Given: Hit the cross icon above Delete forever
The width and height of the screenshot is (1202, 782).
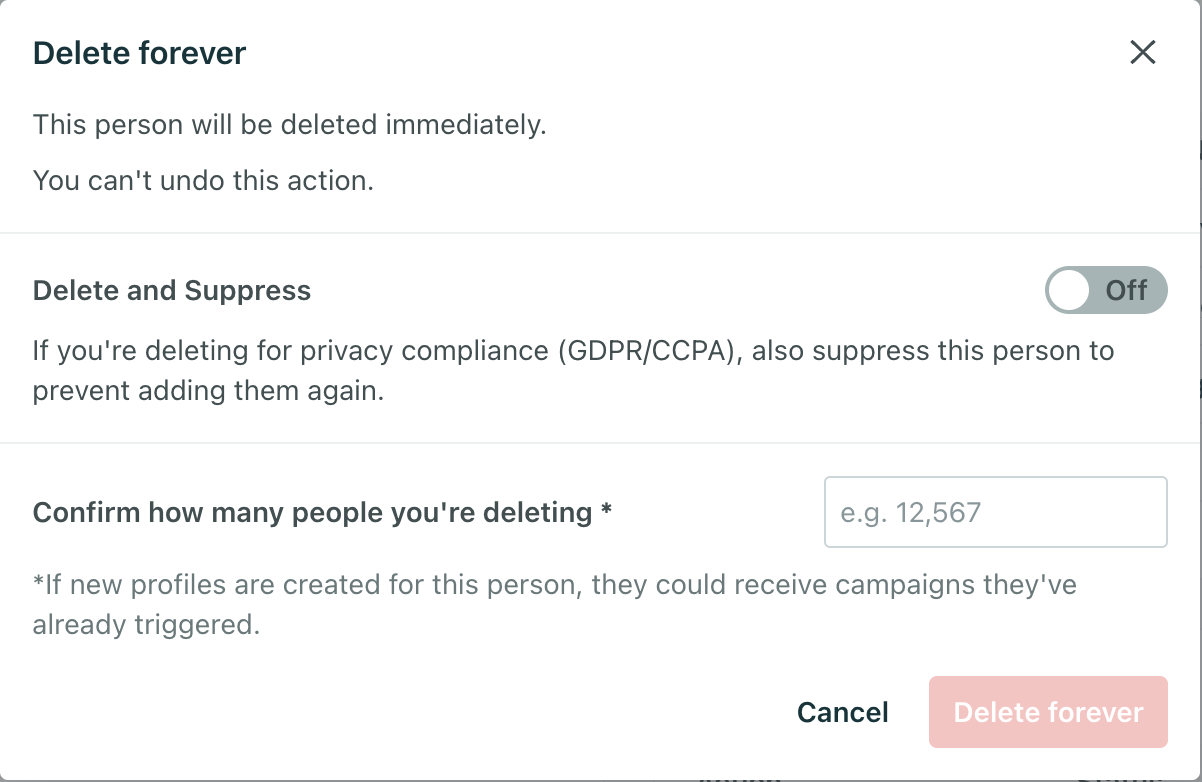Looking at the screenshot, I should tap(1143, 52).
